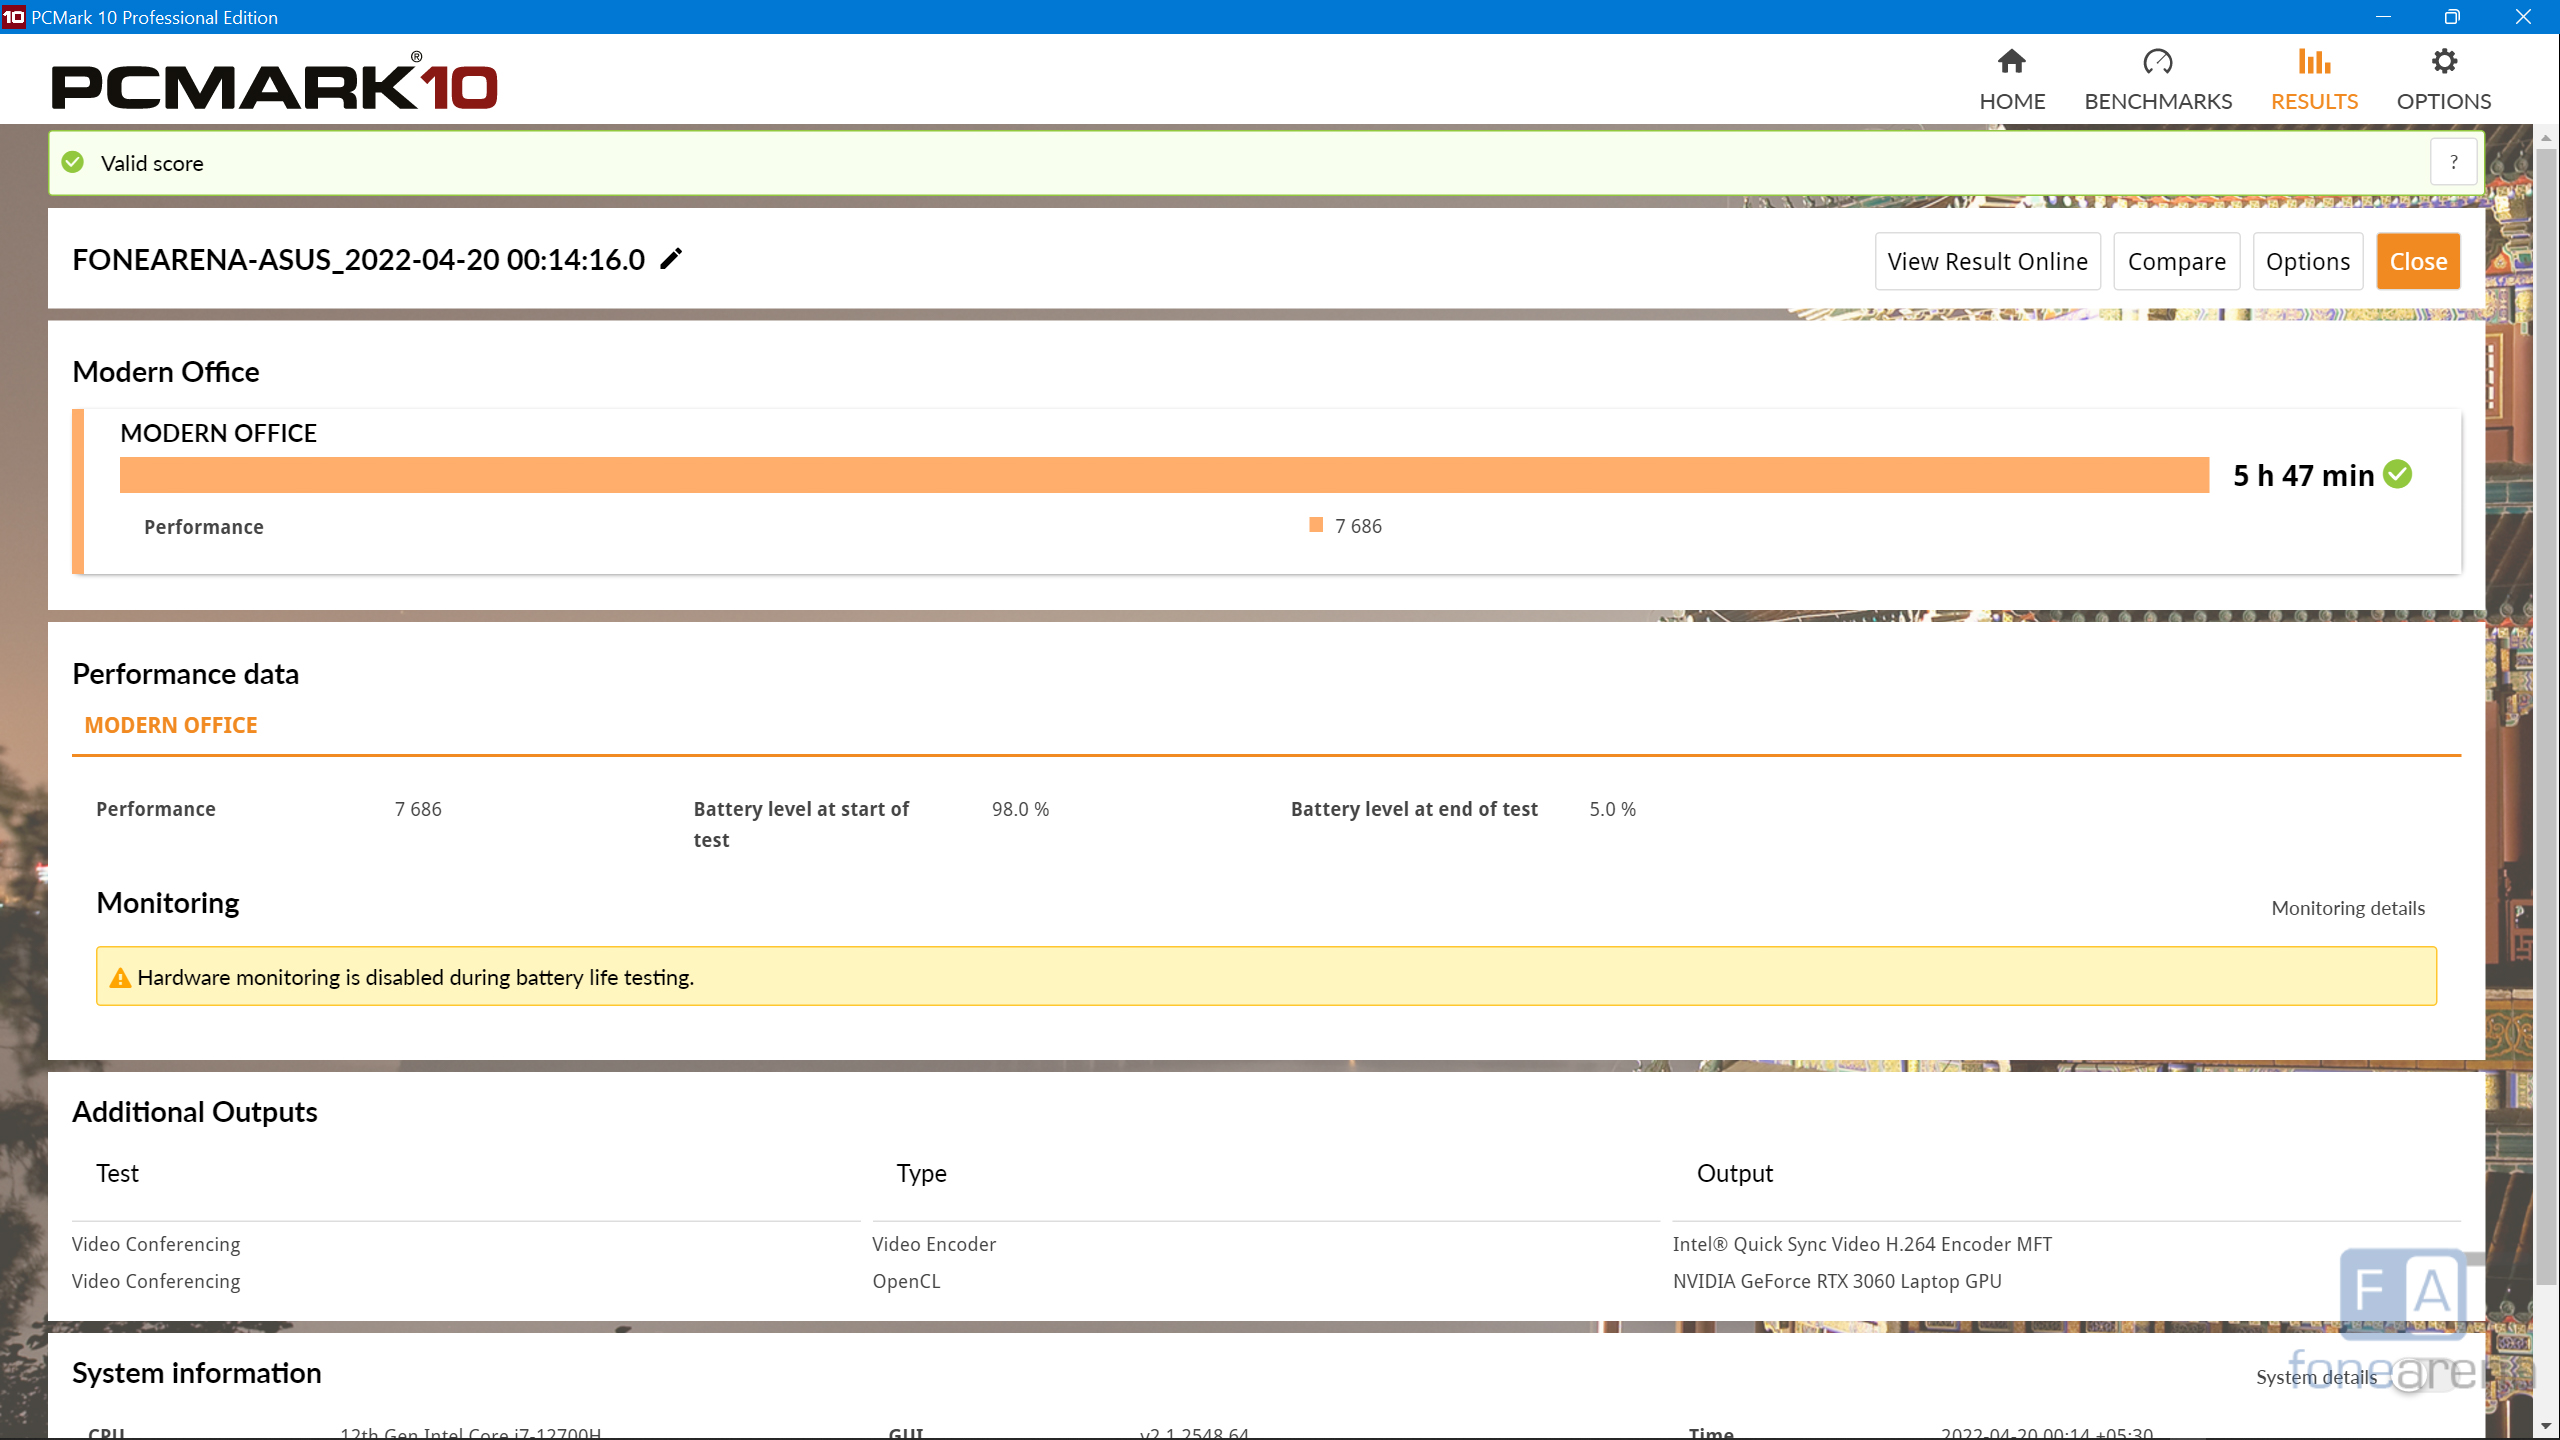This screenshot has width=2560, height=1440.
Task: Open the Monitoring details link
Action: coord(2347,908)
